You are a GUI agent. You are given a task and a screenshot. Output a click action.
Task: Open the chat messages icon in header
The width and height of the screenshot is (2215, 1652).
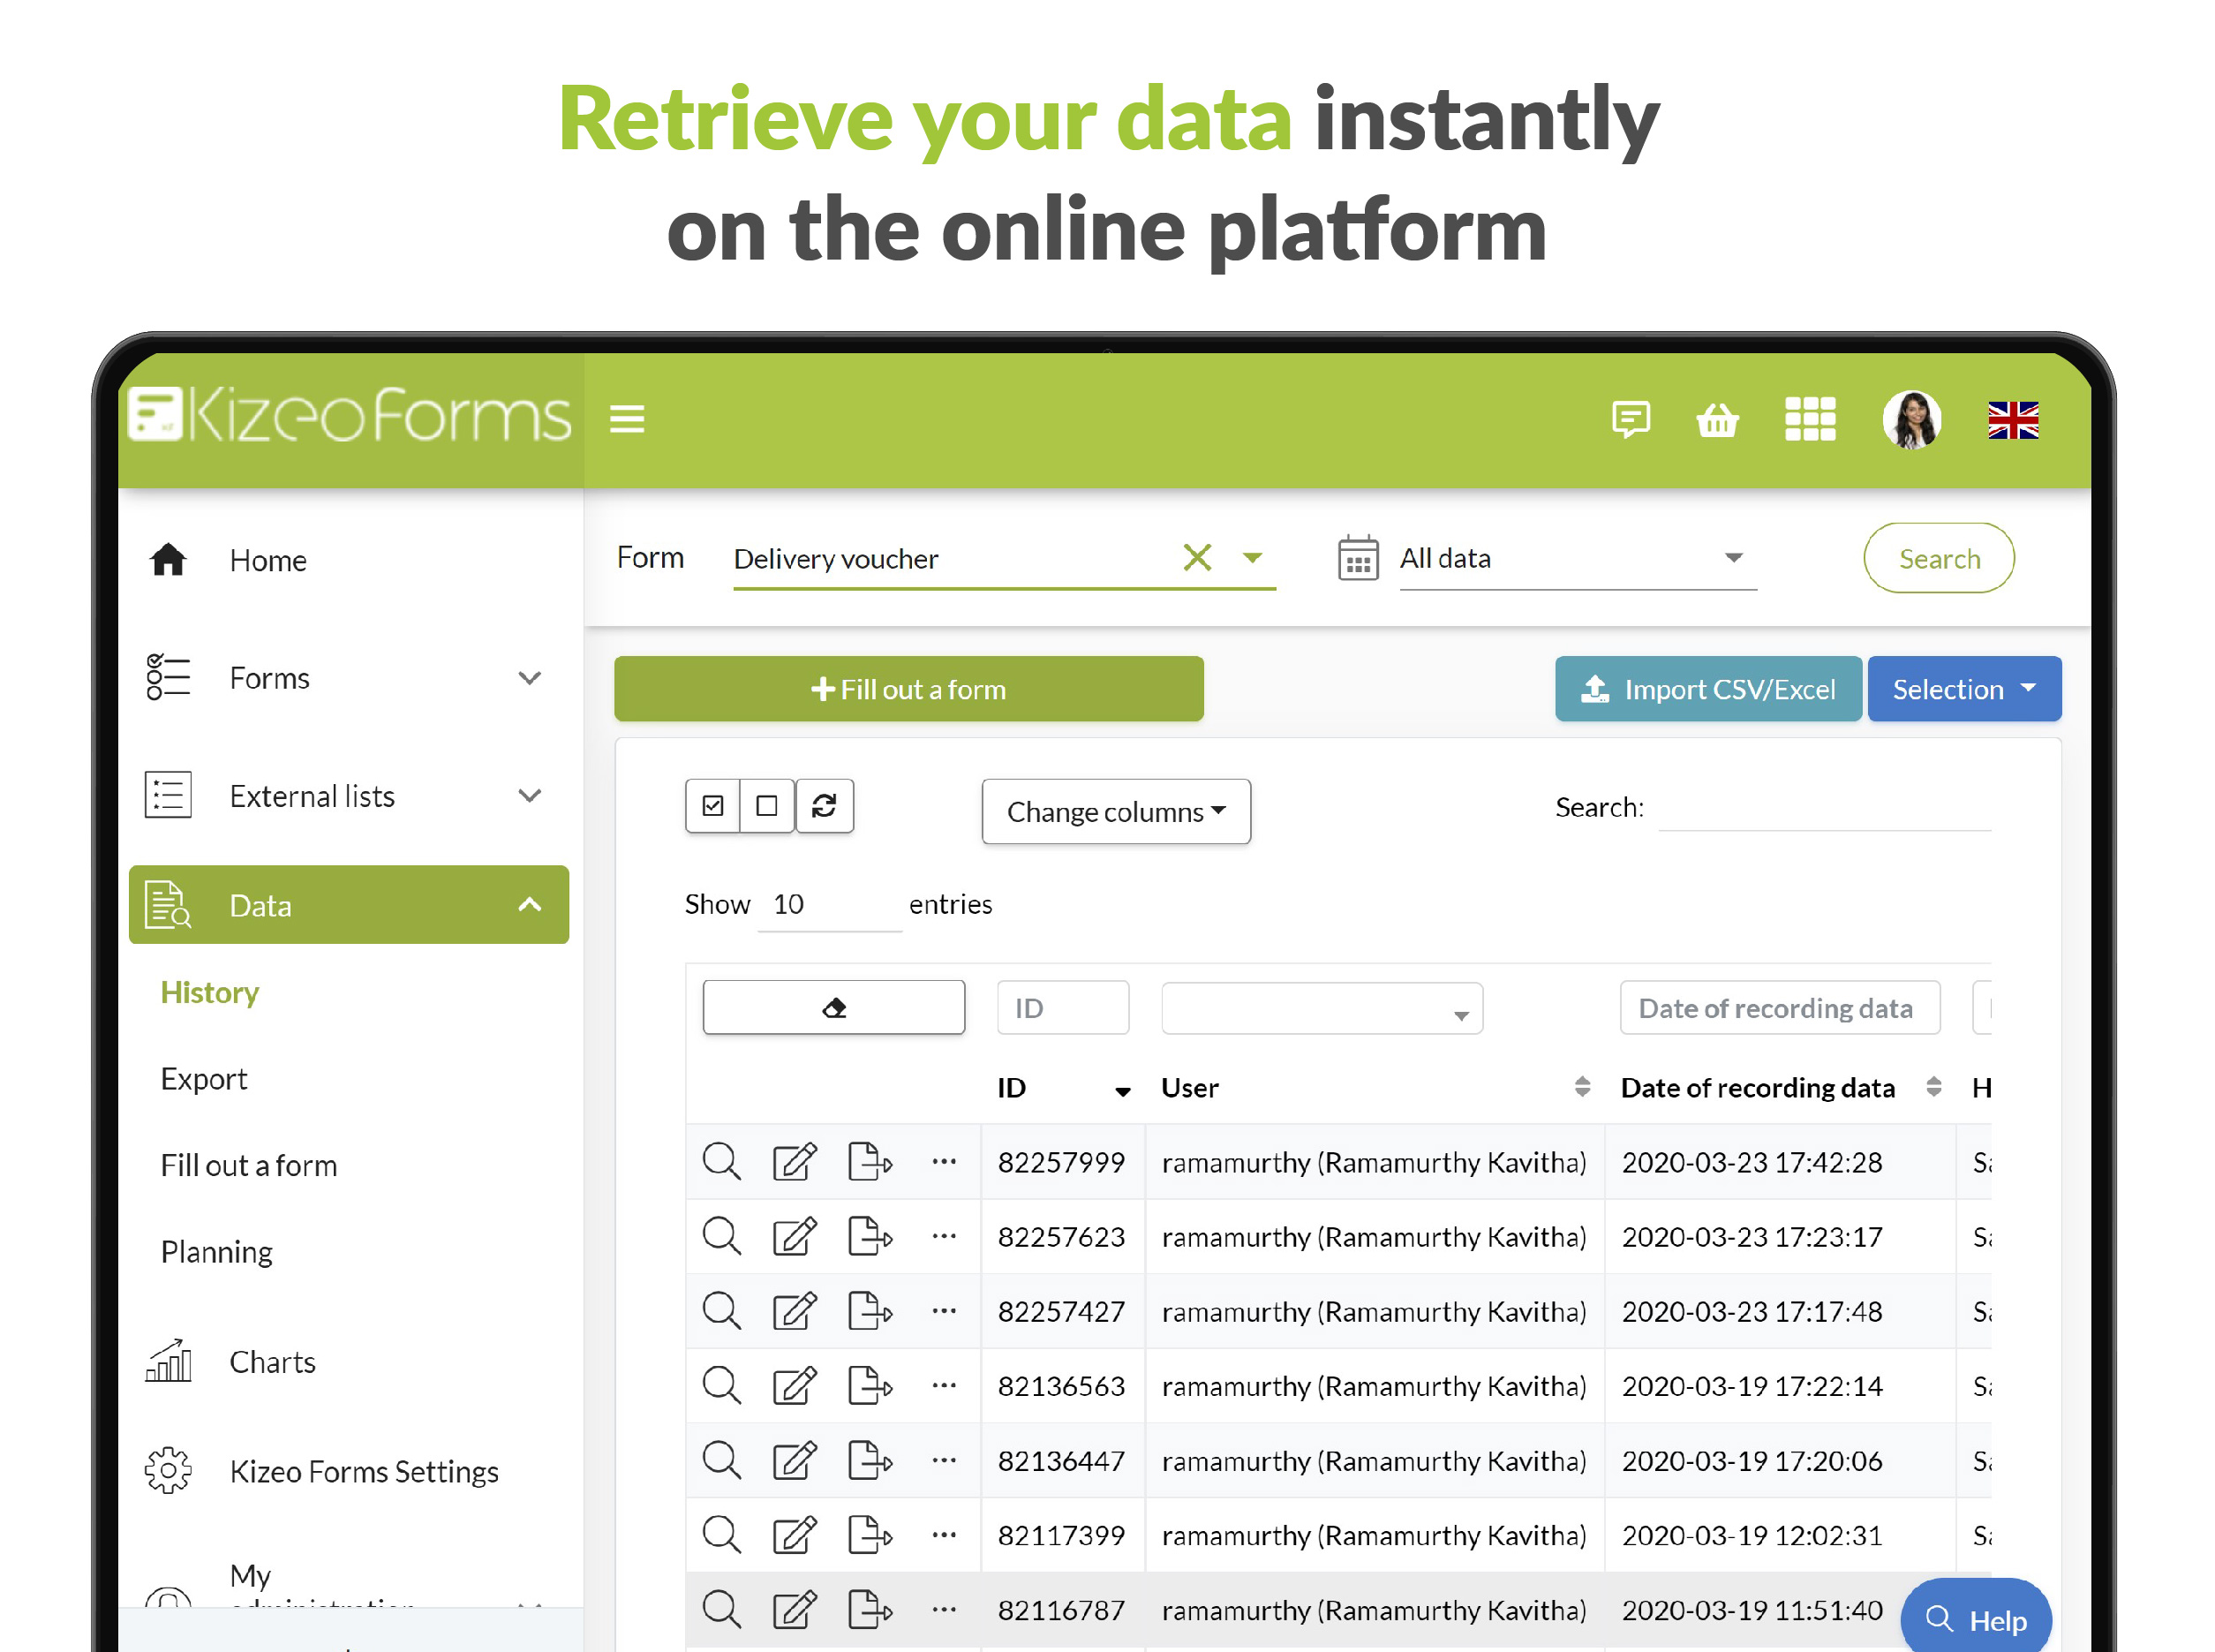[1630, 419]
